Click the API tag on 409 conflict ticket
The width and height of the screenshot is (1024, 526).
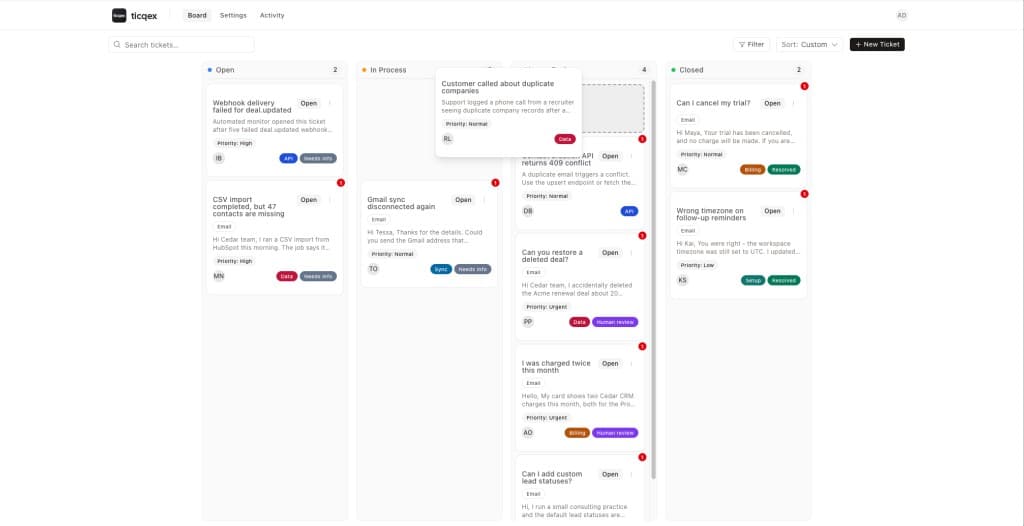[630, 211]
